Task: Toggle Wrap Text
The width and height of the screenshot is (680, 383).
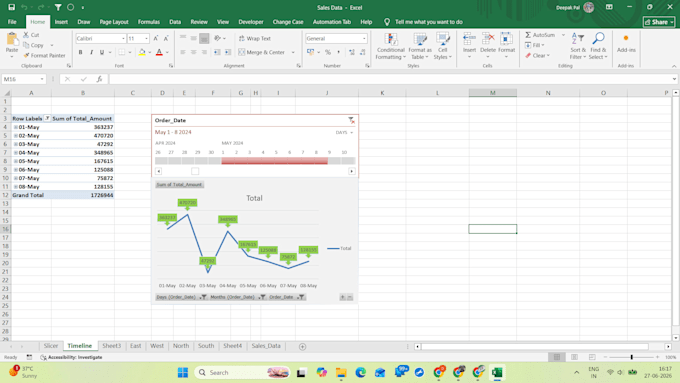Action: tap(255, 39)
